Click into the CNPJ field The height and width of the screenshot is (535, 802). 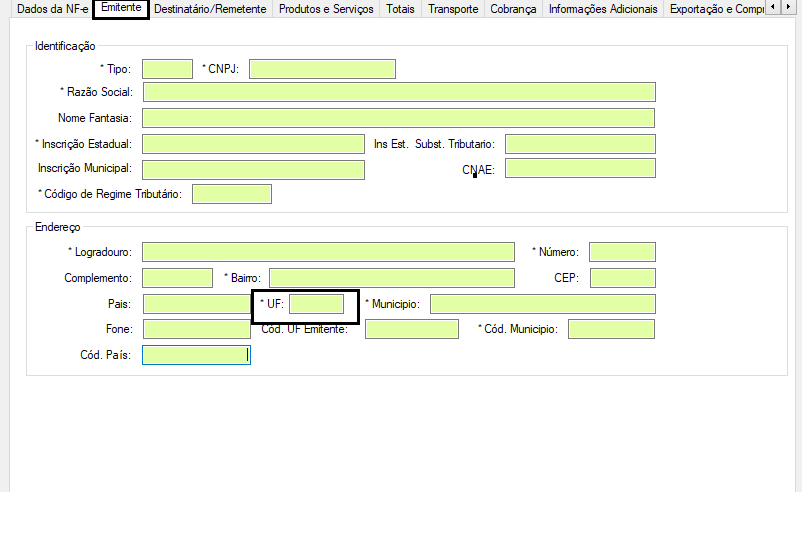tap(322, 69)
